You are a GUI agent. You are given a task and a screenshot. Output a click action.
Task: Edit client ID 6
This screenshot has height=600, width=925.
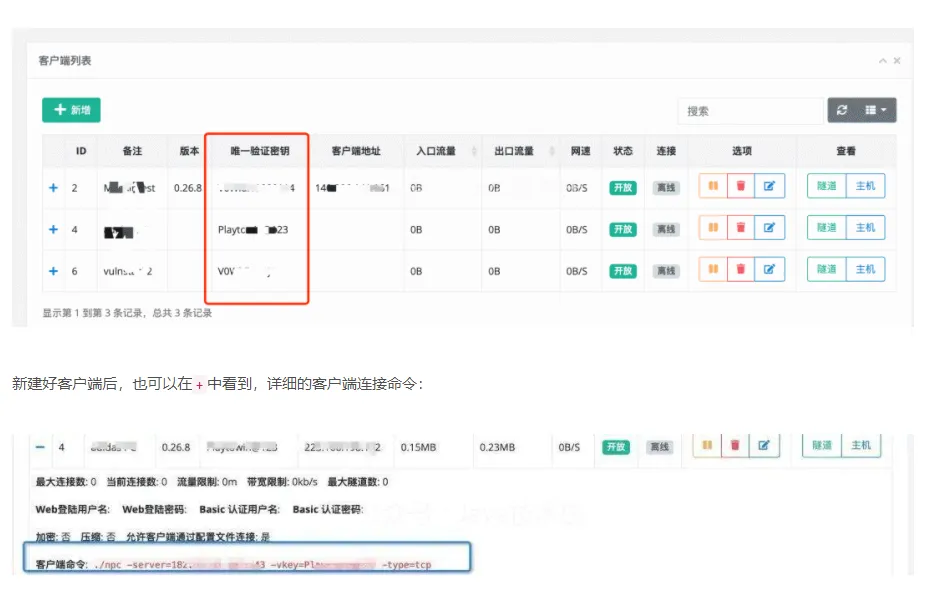(769, 270)
